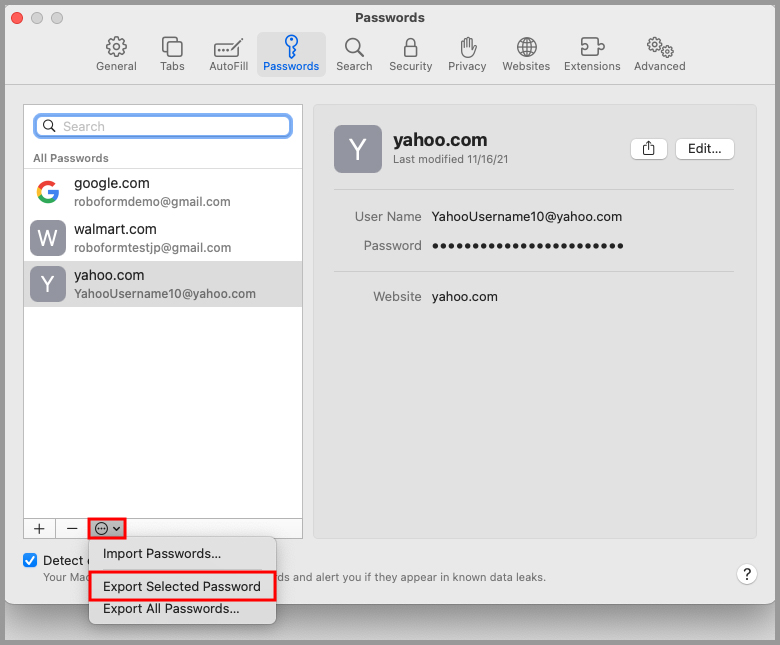Select the yahoo.com entry in list
The width and height of the screenshot is (780, 645).
[163, 284]
